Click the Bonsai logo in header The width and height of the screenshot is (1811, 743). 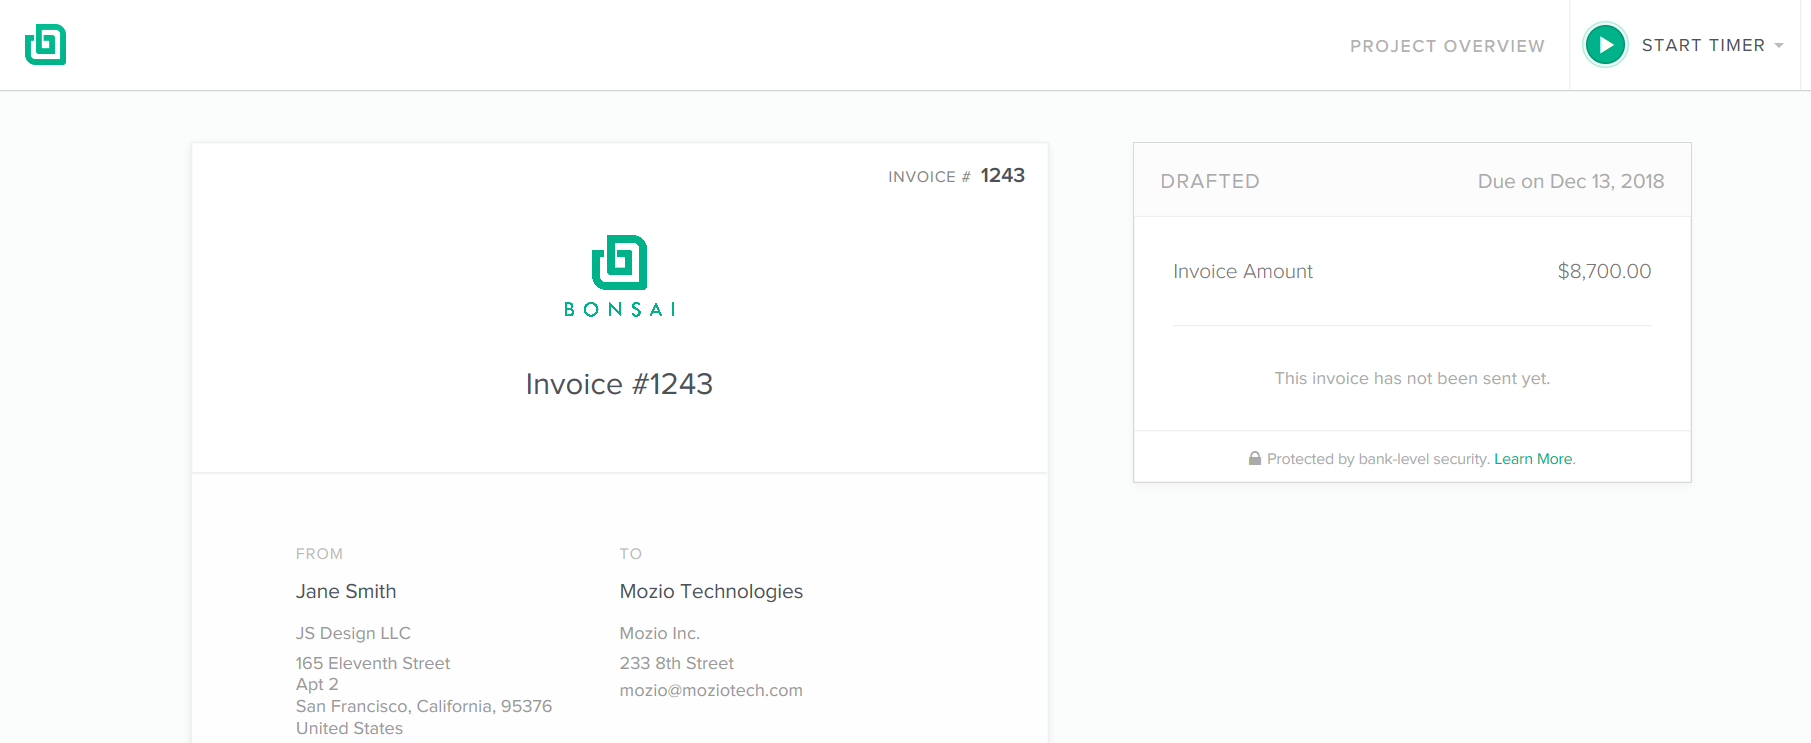coord(45,45)
